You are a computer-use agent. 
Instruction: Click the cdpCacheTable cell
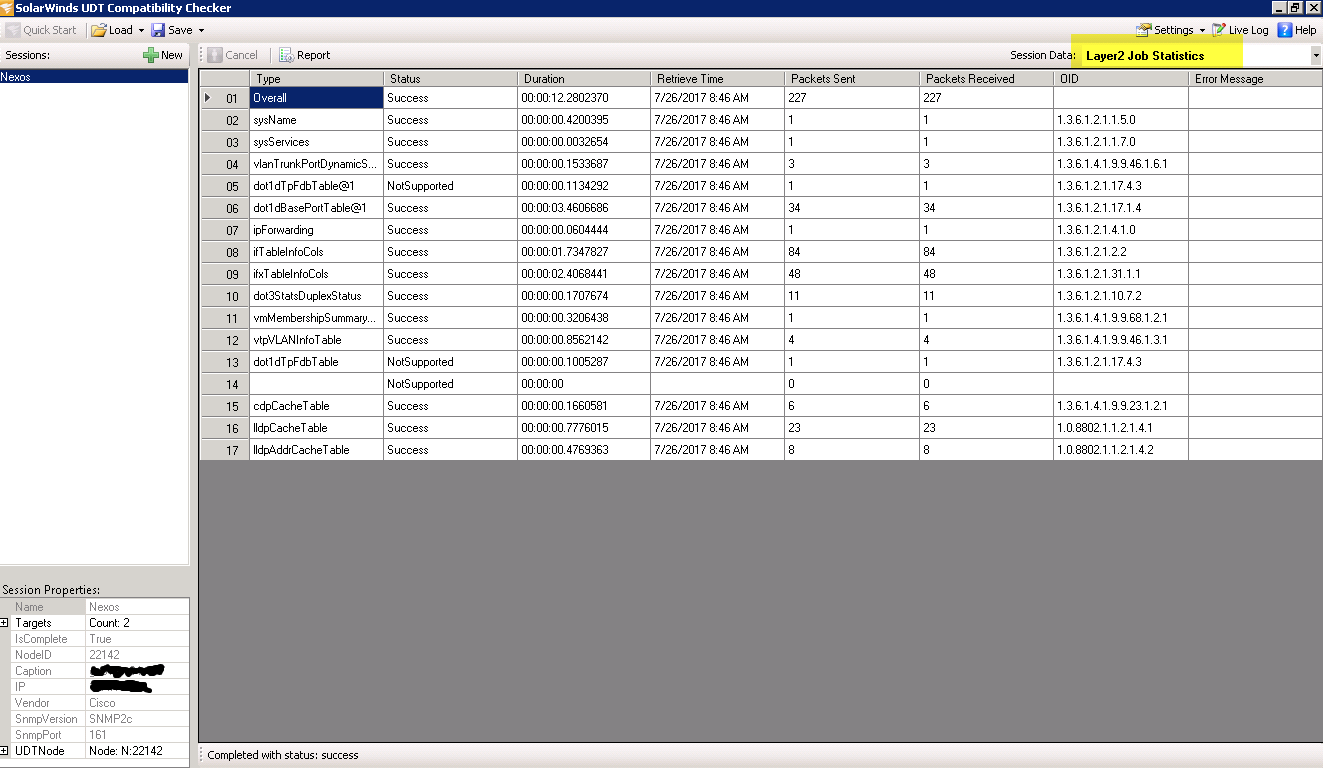[316, 406]
